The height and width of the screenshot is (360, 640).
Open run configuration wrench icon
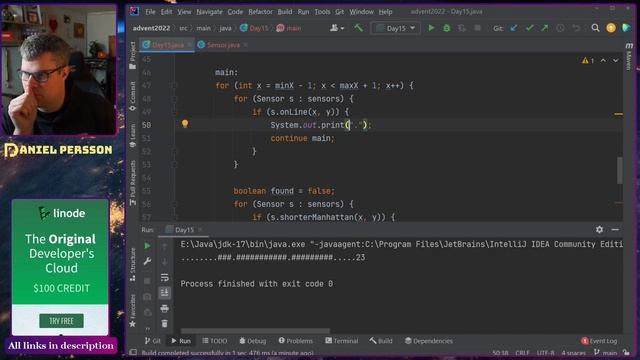147,261
